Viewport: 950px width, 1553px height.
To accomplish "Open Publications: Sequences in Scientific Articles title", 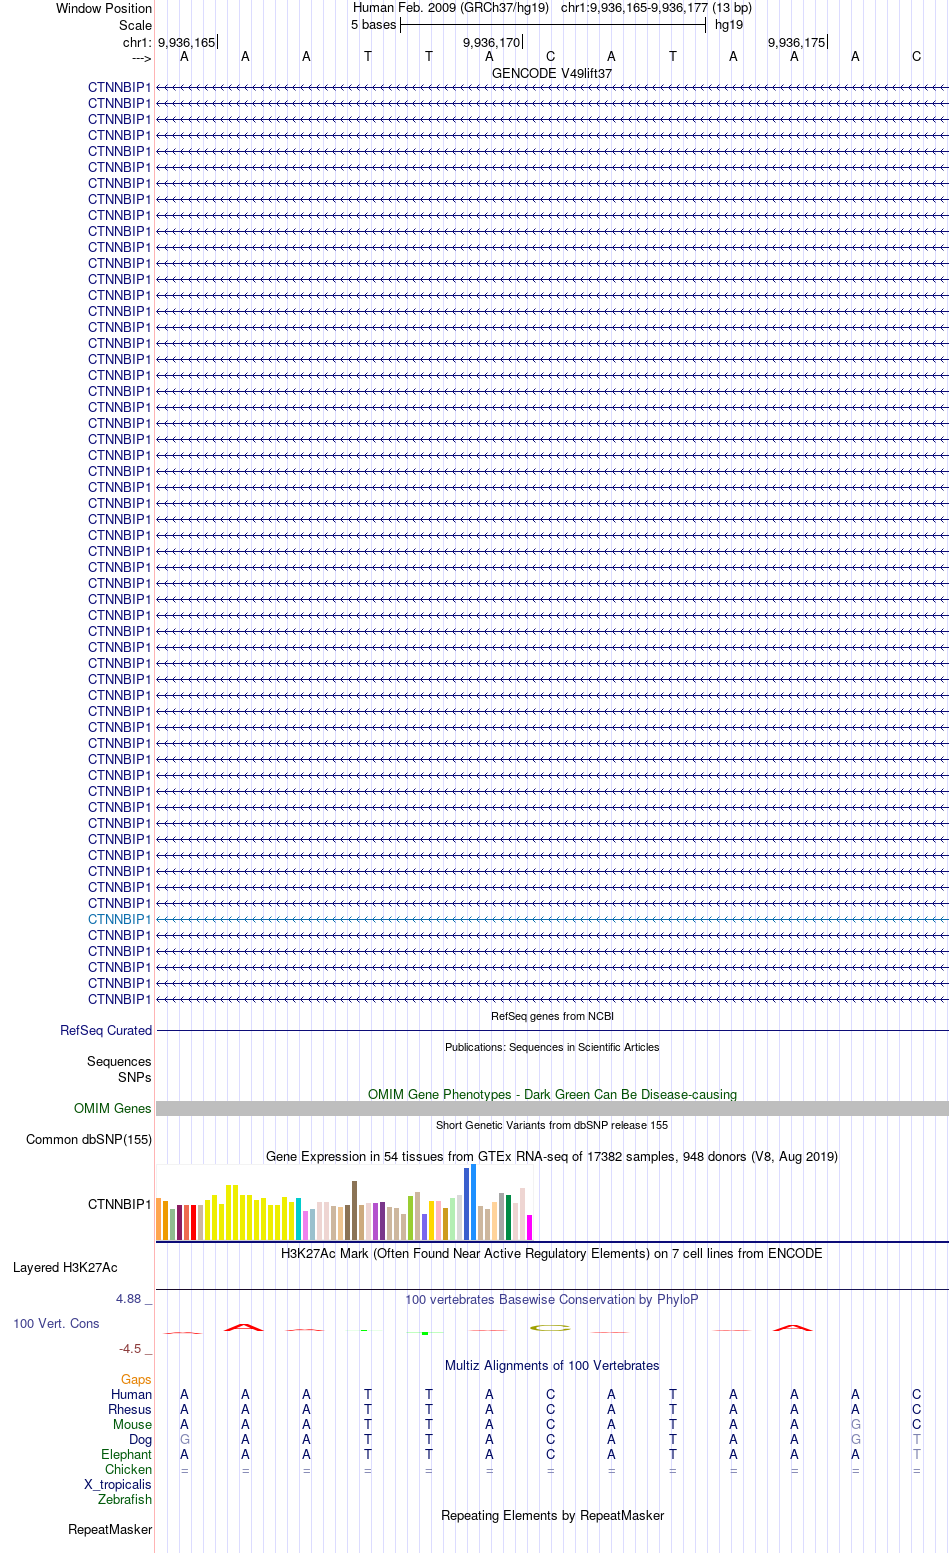I will 552,1047.
